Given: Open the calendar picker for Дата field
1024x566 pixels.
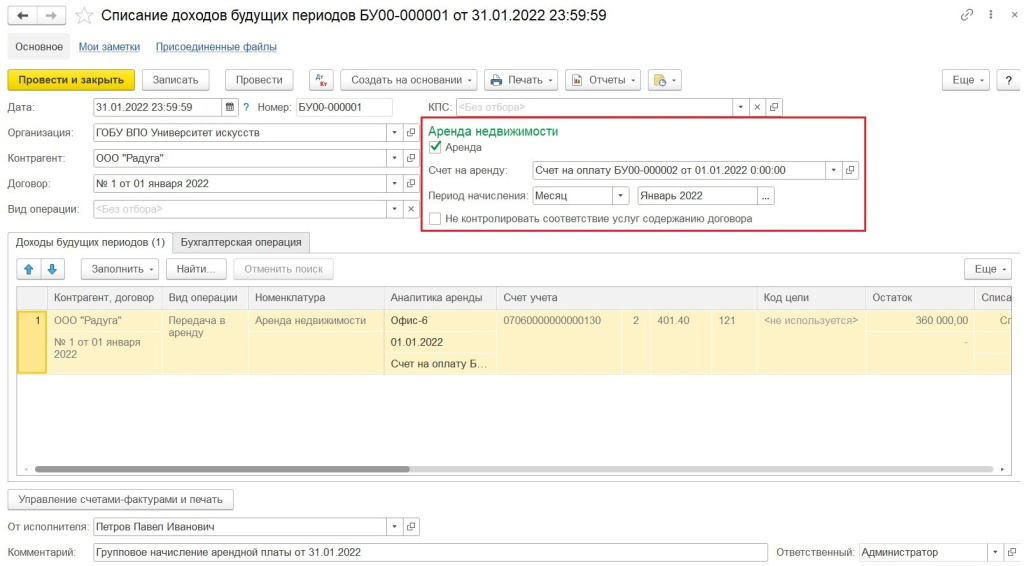Looking at the screenshot, I should pyautogui.click(x=230, y=107).
